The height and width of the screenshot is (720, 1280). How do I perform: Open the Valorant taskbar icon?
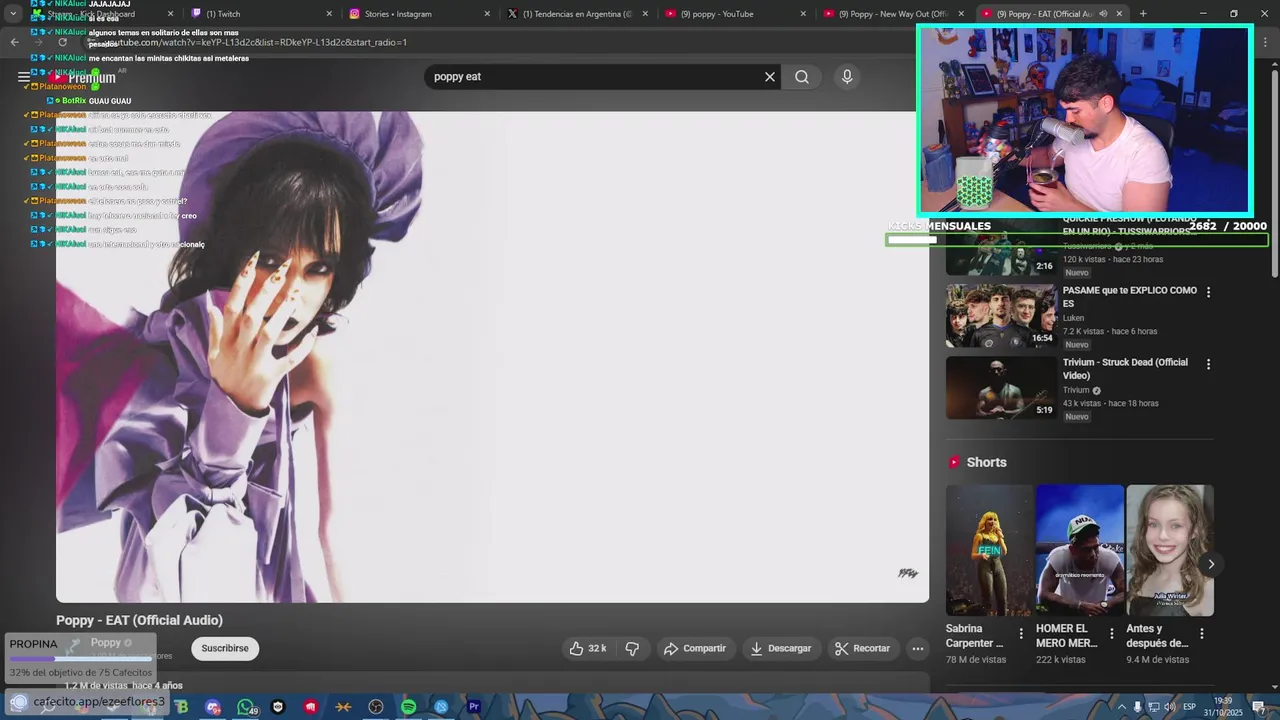[311, 707]
